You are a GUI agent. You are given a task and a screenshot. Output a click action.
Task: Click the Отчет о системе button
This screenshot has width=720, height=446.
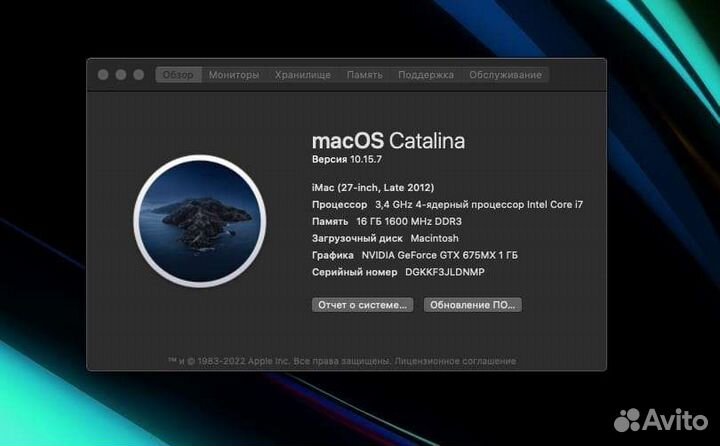(x=363, y=305)
